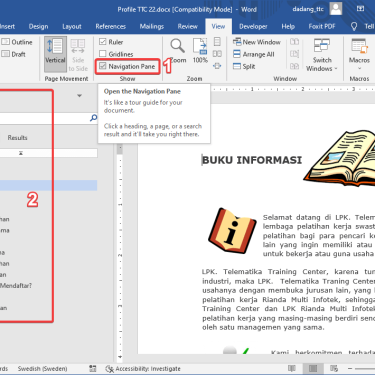Switch to Web Layout in status bar
Image resolution: width=375 pixels, height=375 pixels.
coord(334,368)
